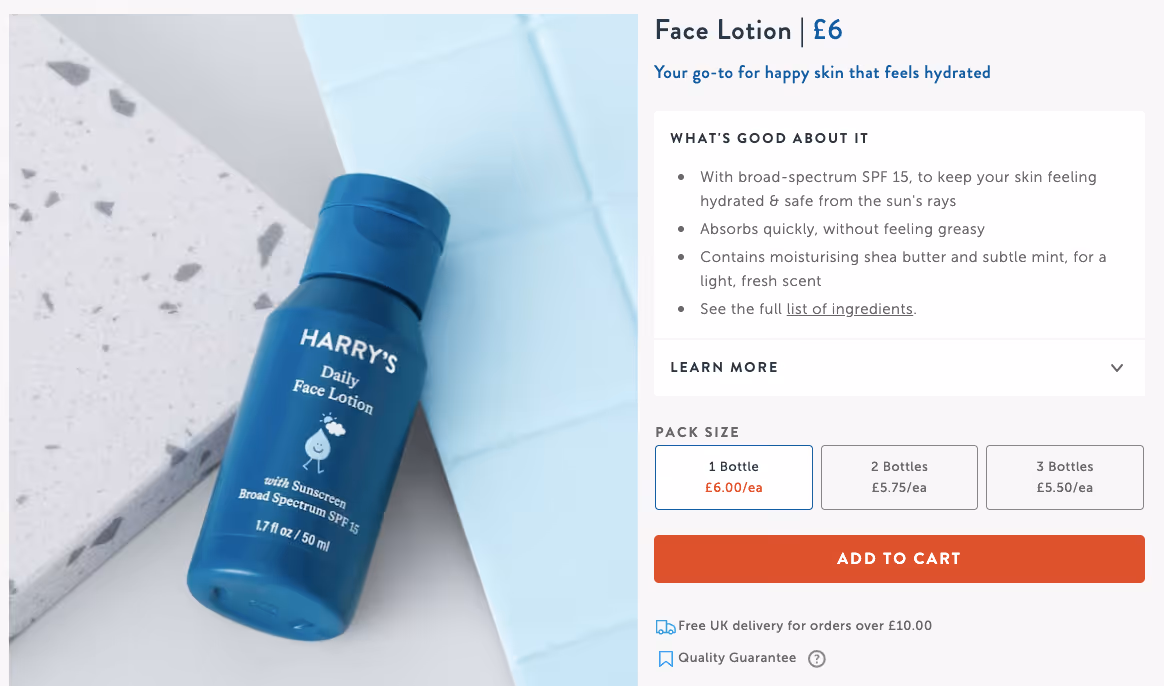This screenshot has height=686, width=1164.
Task: Open the full list of ingredients link
Action: coord(849,309)
